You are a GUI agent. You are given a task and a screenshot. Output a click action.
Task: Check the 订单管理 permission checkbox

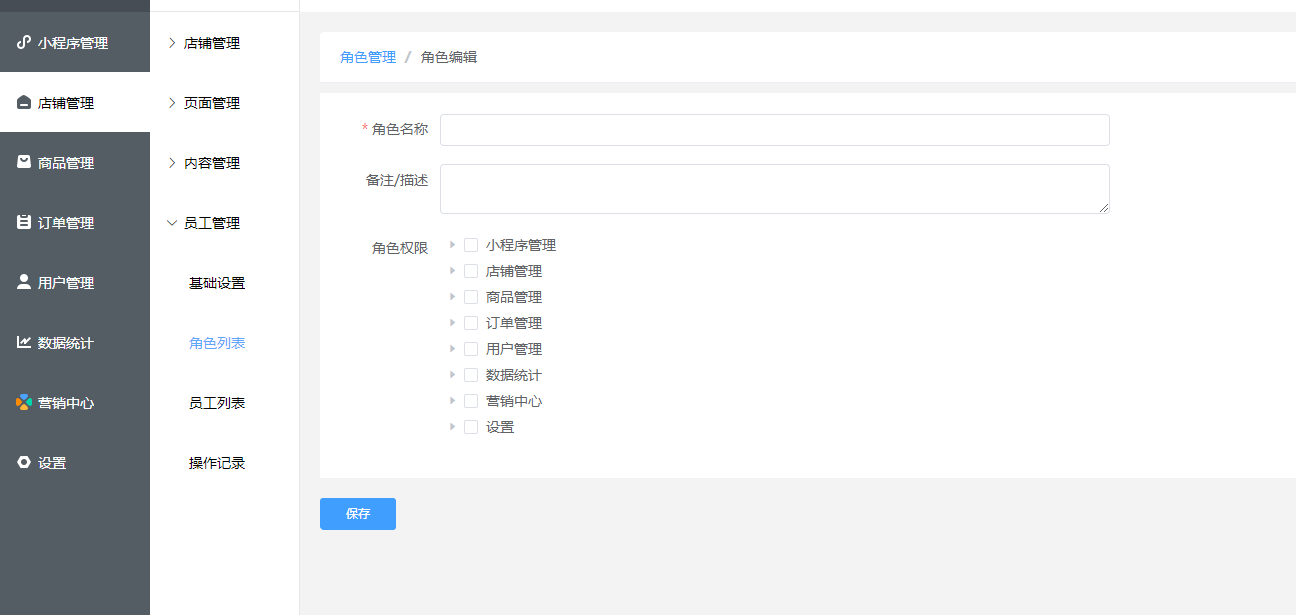pos(471,323)
